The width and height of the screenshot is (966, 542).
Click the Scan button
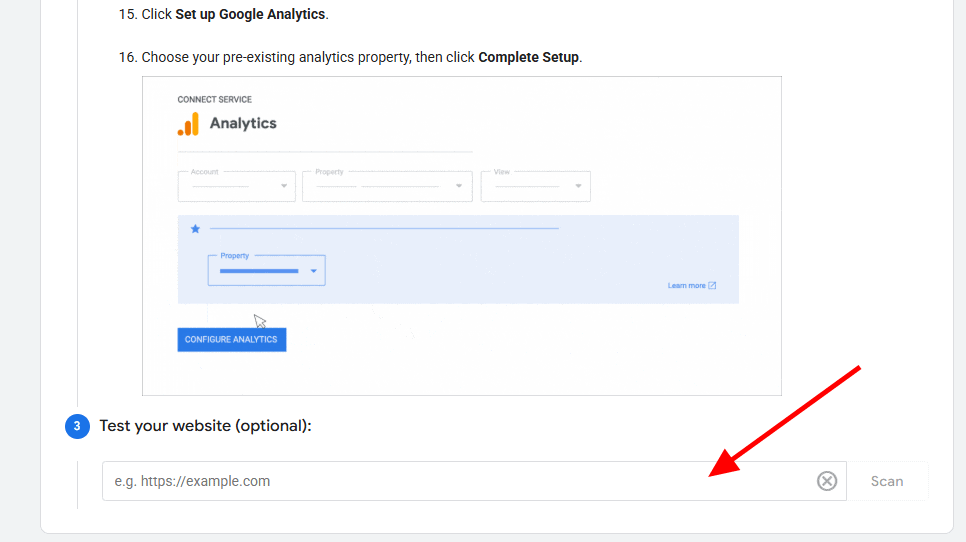[x=887, y=481]
